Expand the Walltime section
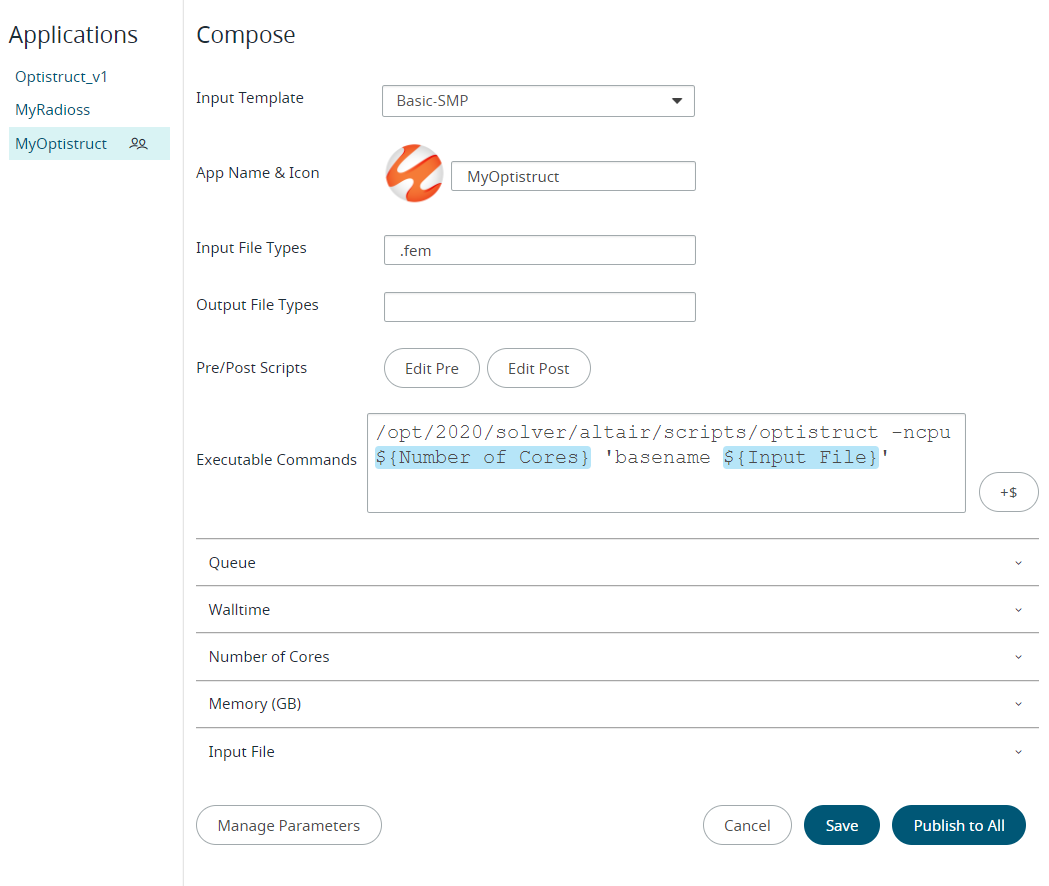The height and width of the screenshot is (886, 1049). (x=617, y=610)
